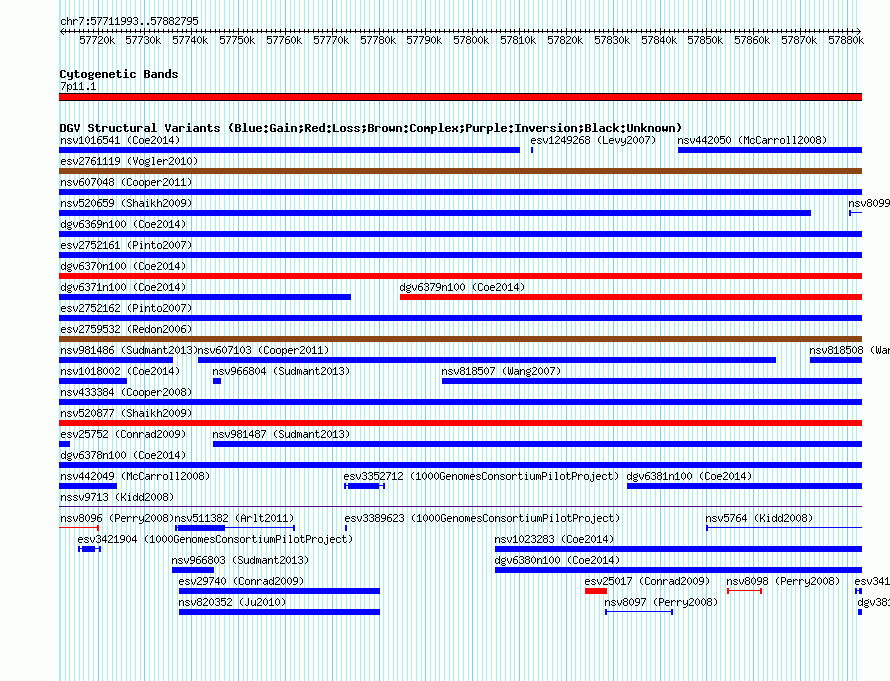Screen dimensions: 890x681
Task: Click the 57800k ruler position
Action: [x=471, y=40]
